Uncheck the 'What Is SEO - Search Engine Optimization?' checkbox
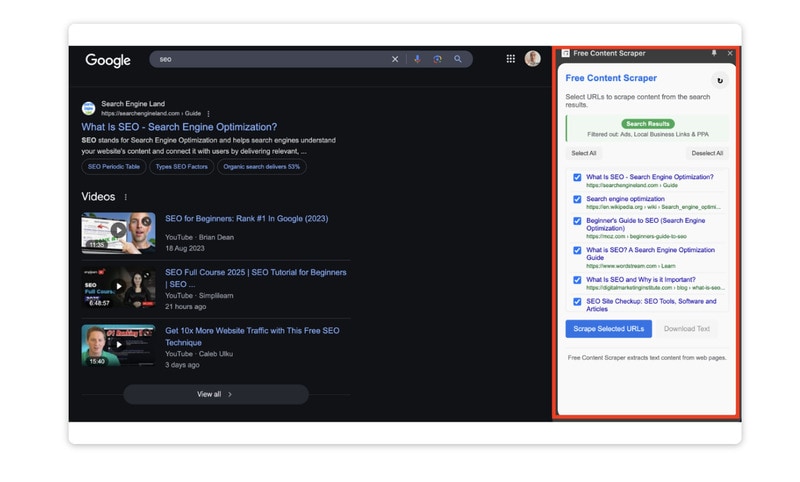The height and width of the screenshot is (482, 800). click(x=577, y=178)
